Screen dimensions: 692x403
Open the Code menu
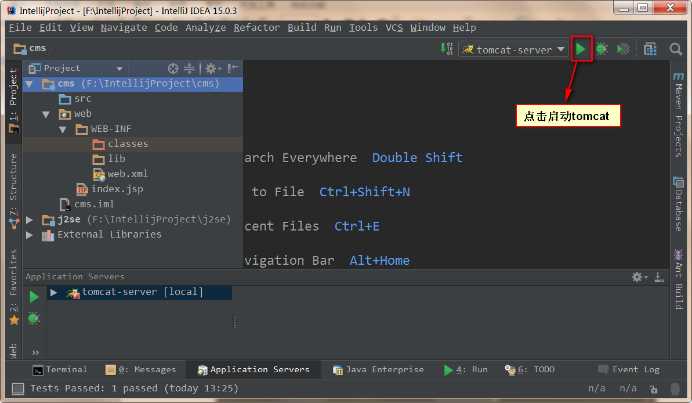[166, 27]
